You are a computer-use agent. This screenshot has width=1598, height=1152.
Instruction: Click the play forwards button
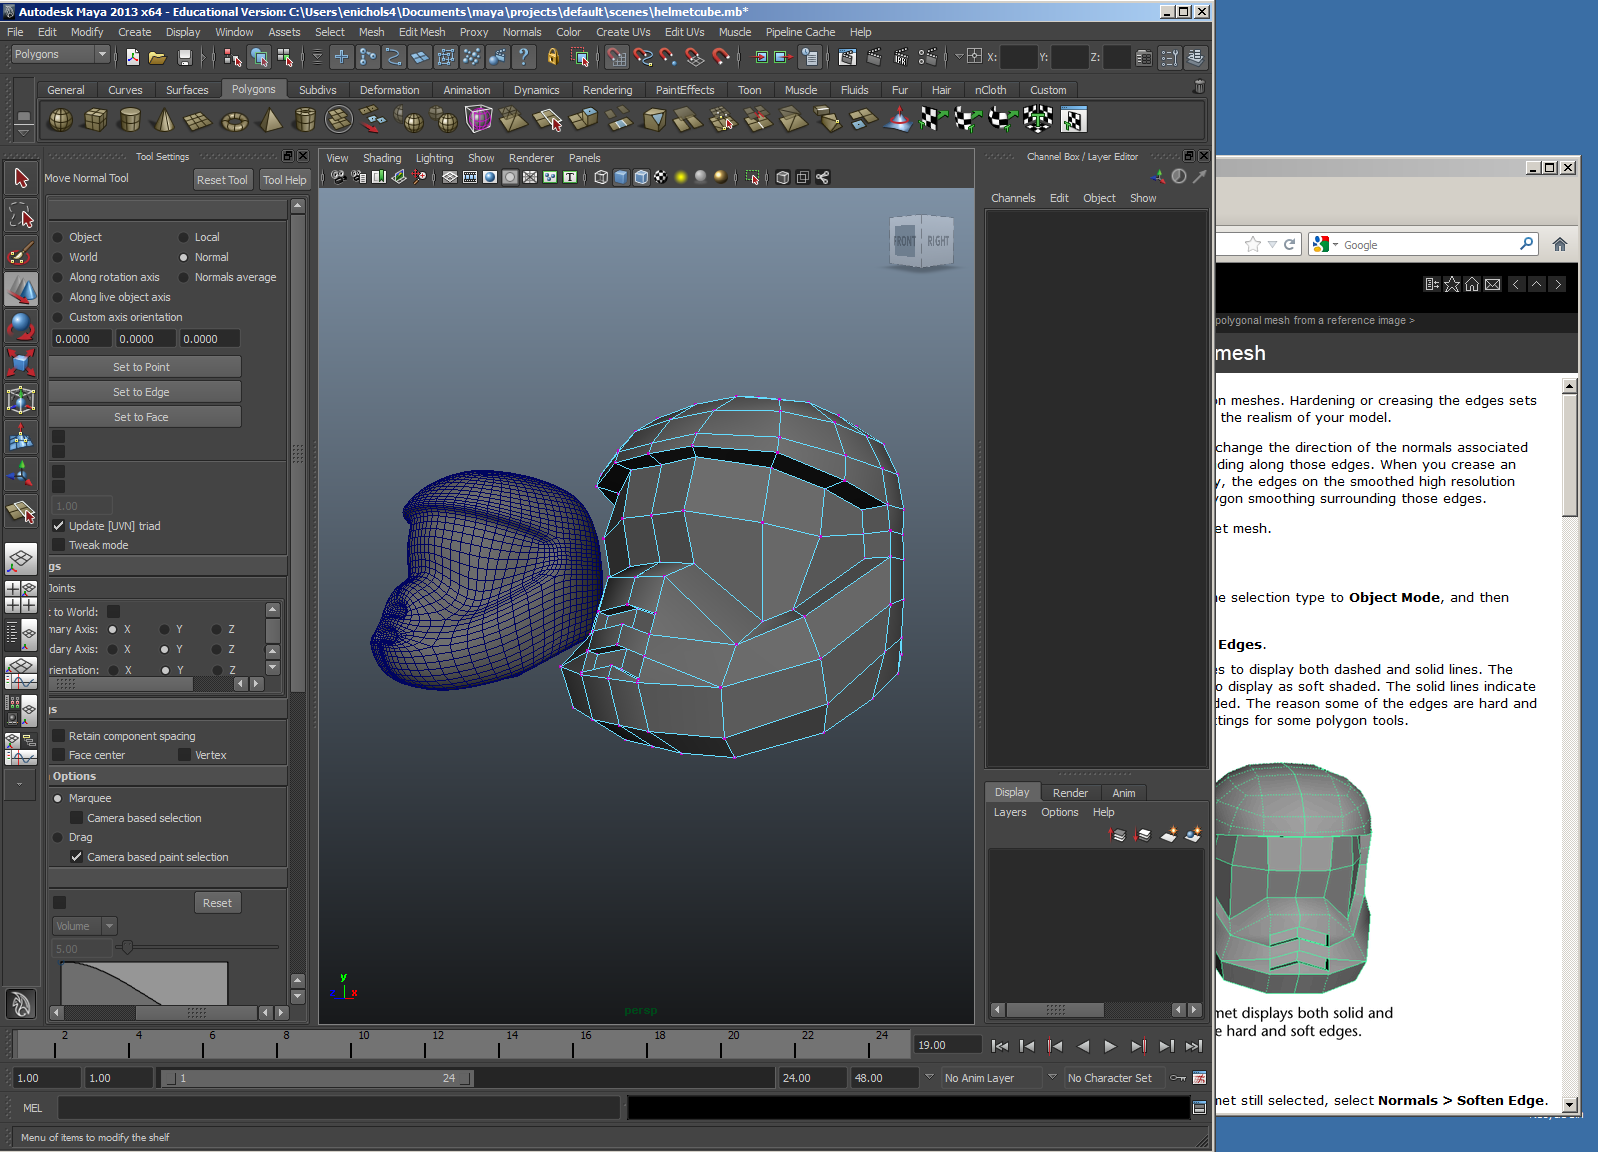(1110, 1046)
